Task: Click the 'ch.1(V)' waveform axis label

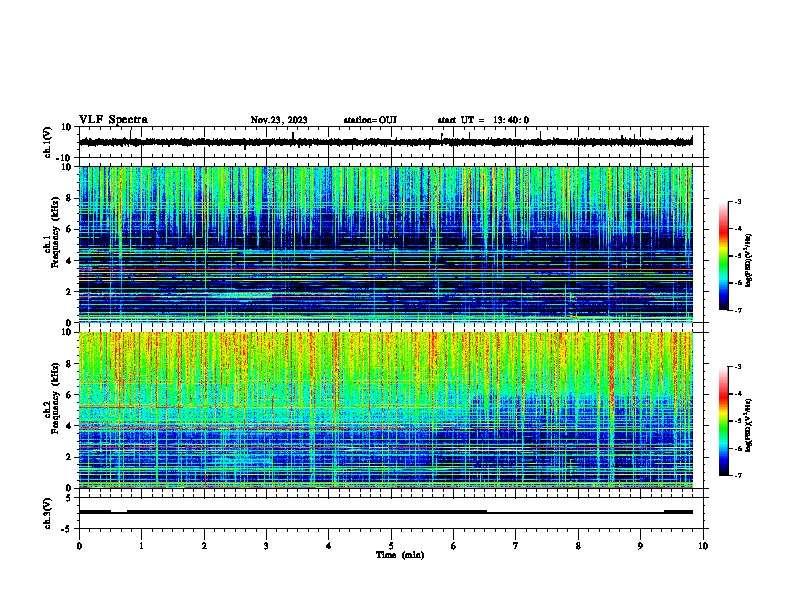Action: (48, 142)
